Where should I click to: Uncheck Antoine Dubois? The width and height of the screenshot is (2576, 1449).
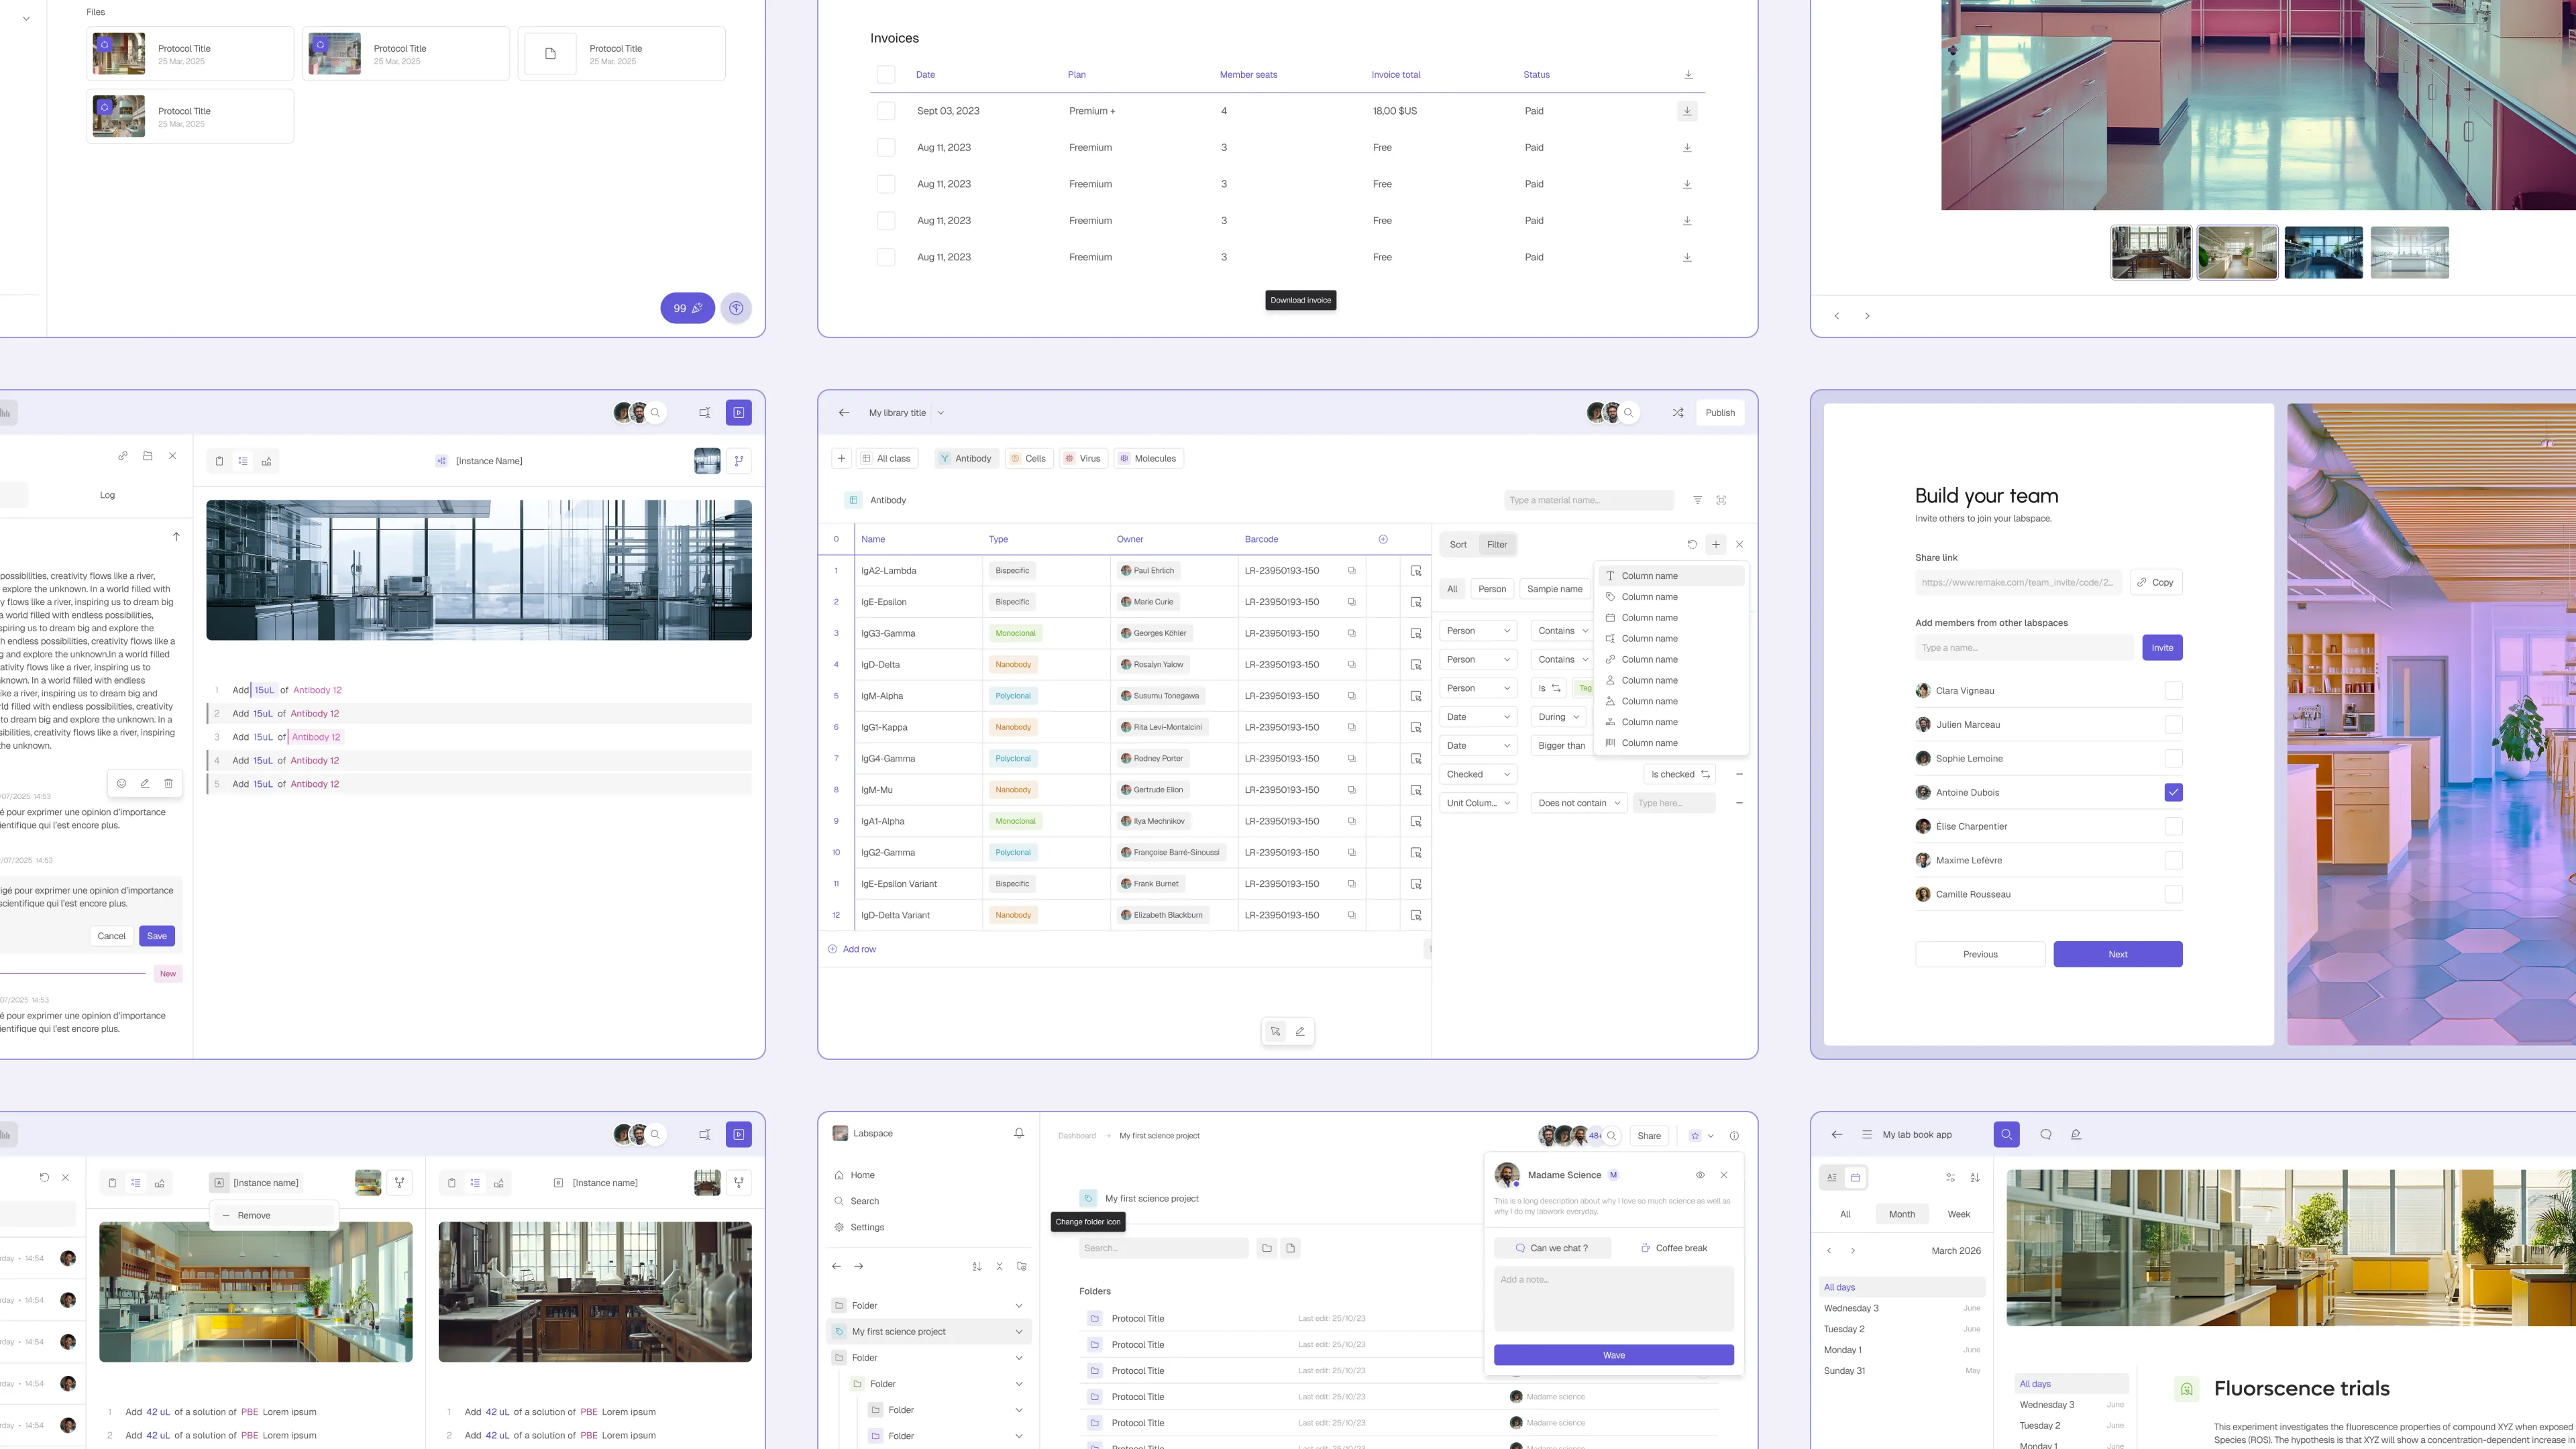pyautogui.click(x=2174, y=793)
